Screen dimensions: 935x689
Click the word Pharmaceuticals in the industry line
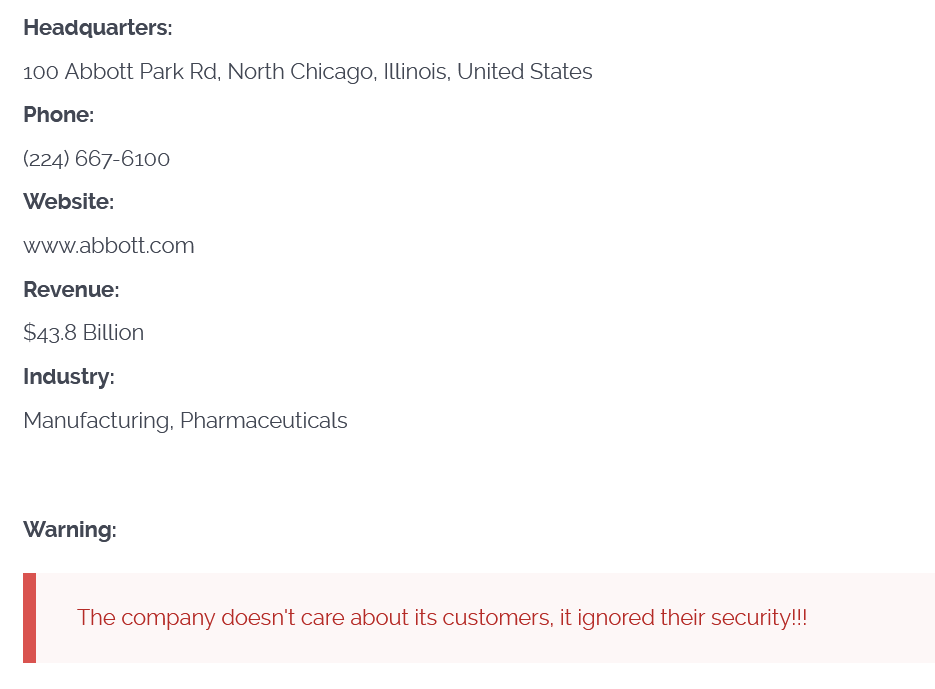pos(263,421)
